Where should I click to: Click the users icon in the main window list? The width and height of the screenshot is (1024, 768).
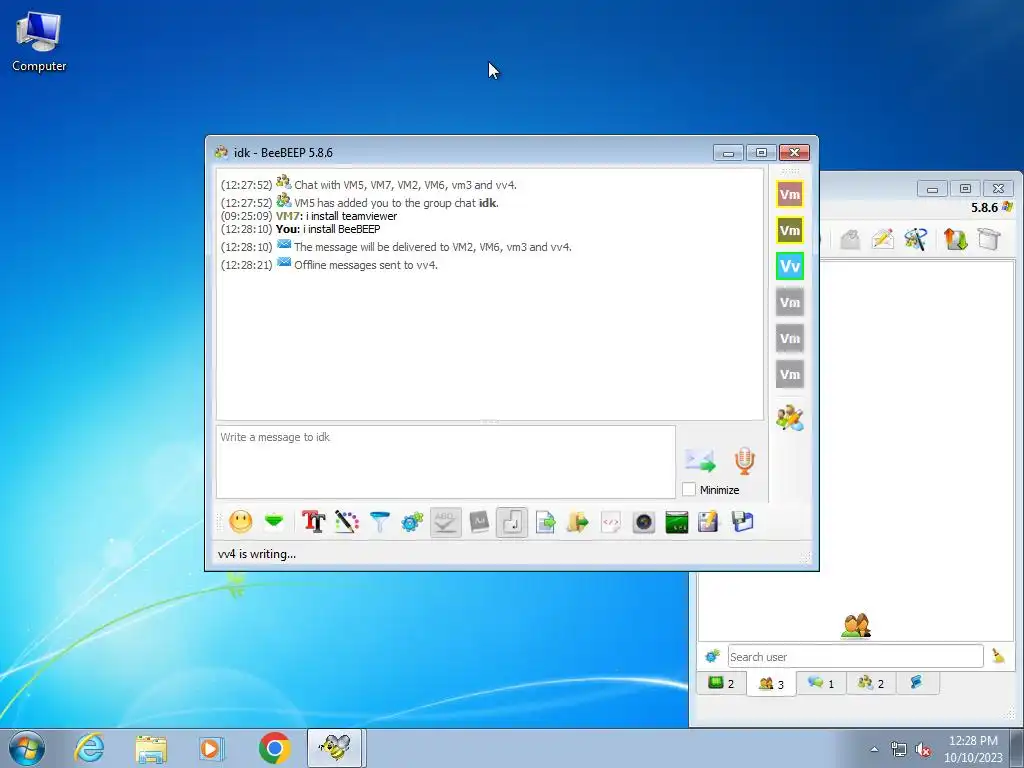click(x=856, y=626)
